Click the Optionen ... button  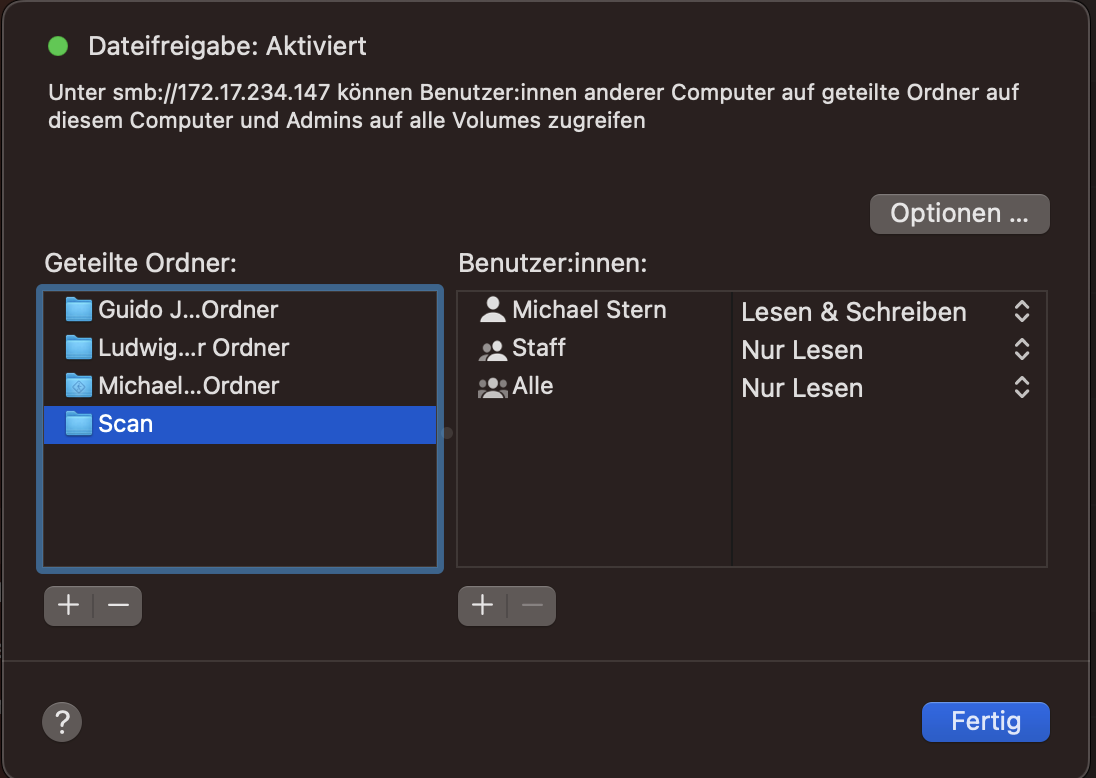coord(959,214)
